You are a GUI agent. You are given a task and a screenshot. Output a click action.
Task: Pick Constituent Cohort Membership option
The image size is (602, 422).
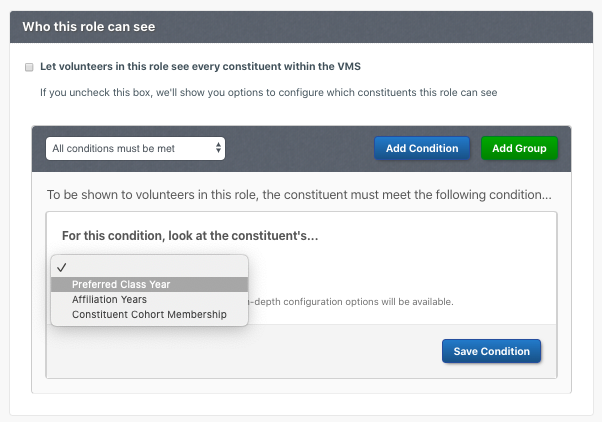point(150,314)
